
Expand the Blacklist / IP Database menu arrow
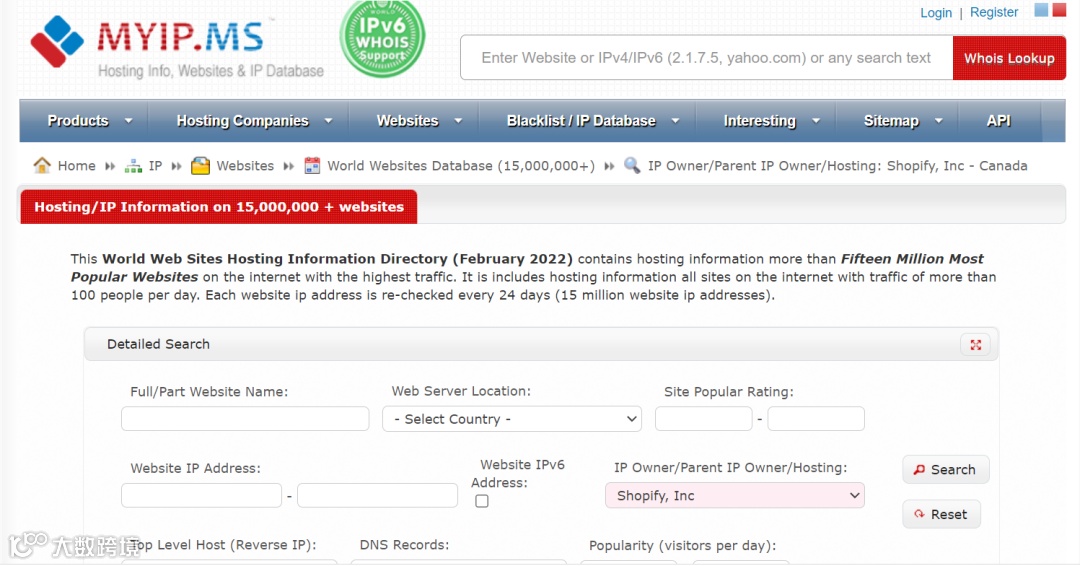tap(676, 120)
